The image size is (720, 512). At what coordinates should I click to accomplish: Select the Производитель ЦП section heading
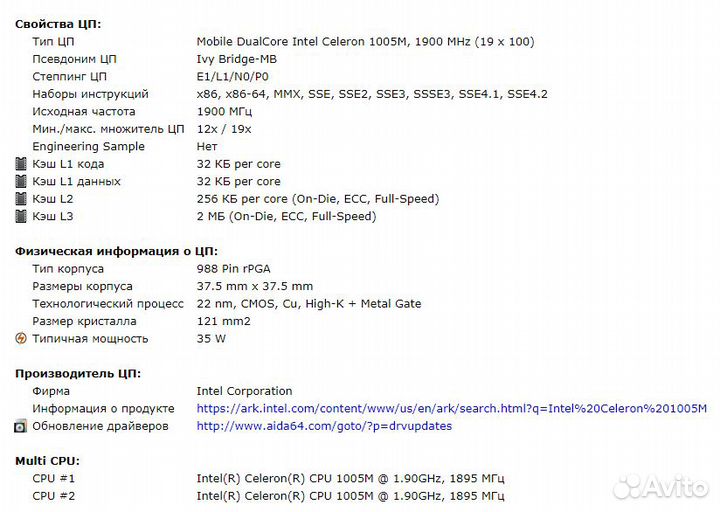click(78, 373)
